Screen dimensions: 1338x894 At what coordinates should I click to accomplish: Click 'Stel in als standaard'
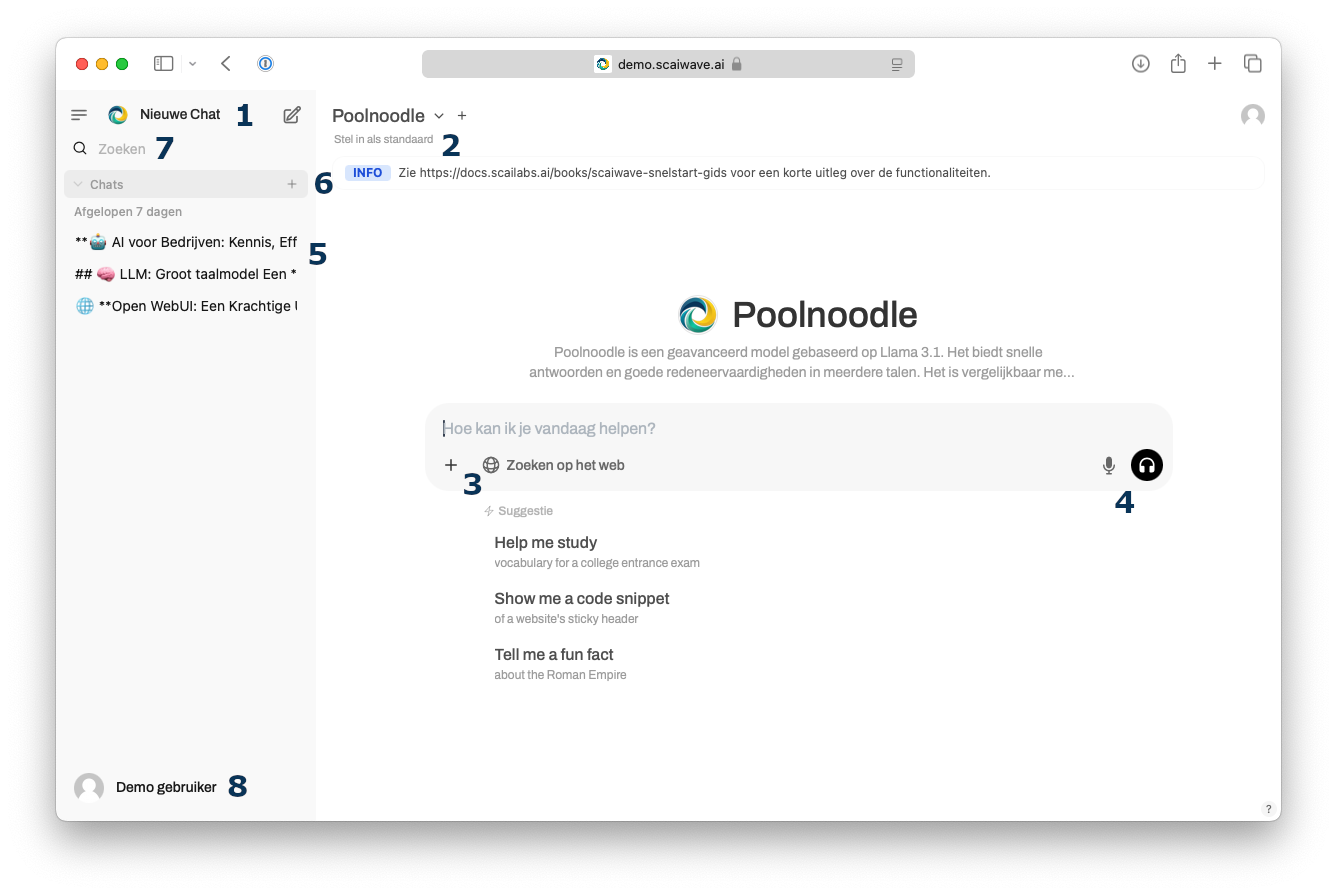384,140
